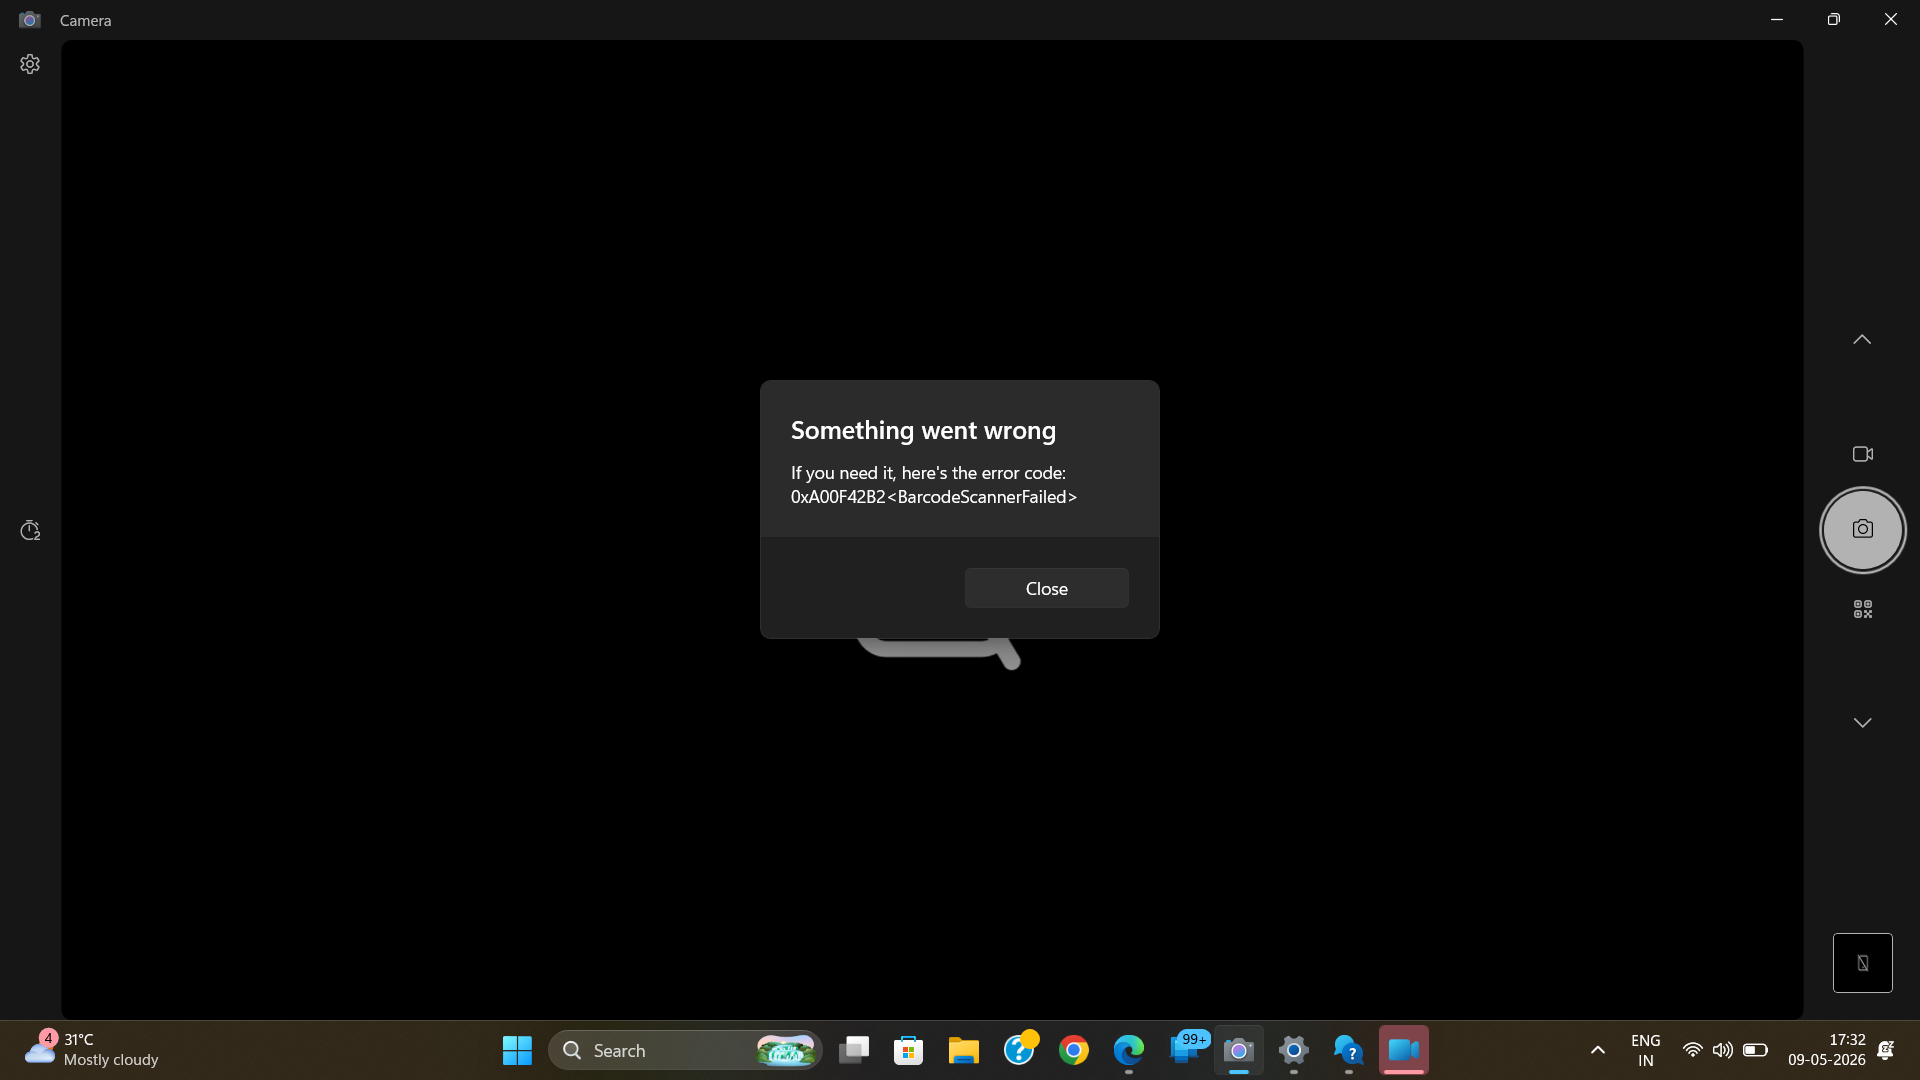Switch to barcode scanner mode
This screenshot has width=1920, height=1080.
click(1862, 609)
